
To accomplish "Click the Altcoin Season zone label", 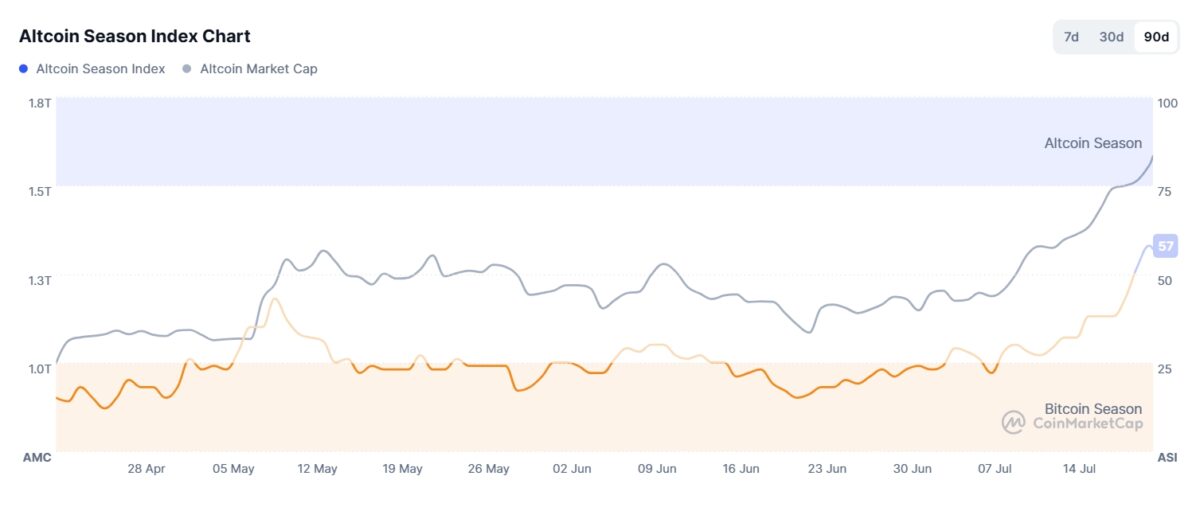I will point(1093,143).
